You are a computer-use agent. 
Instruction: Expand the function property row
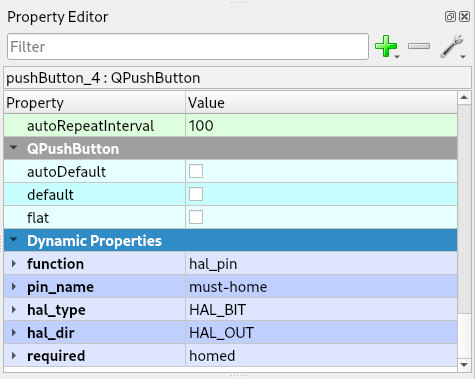(x=14, y=264)
